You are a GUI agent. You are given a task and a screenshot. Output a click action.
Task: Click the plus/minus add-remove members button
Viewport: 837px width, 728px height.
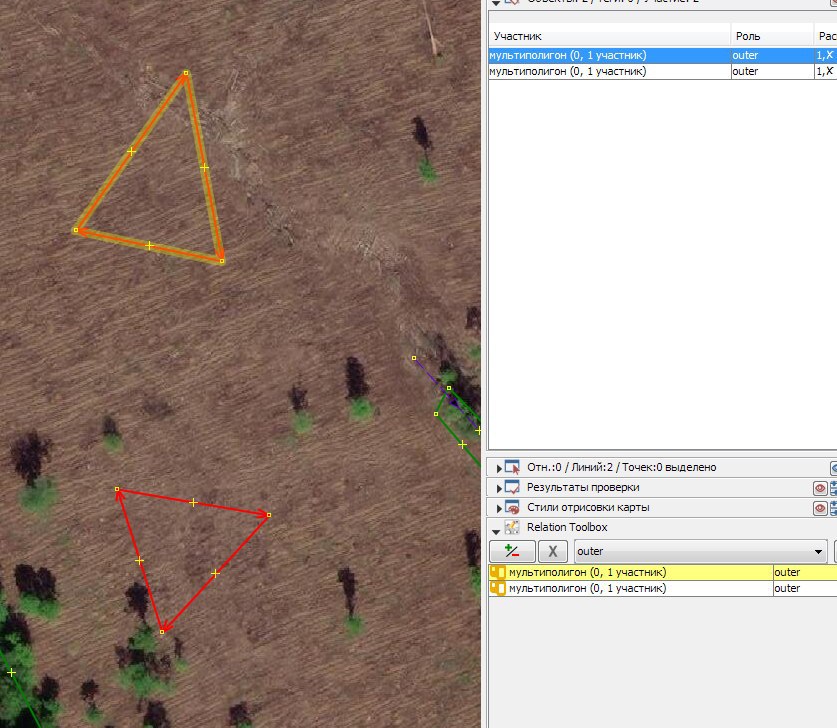pos(512,551)
